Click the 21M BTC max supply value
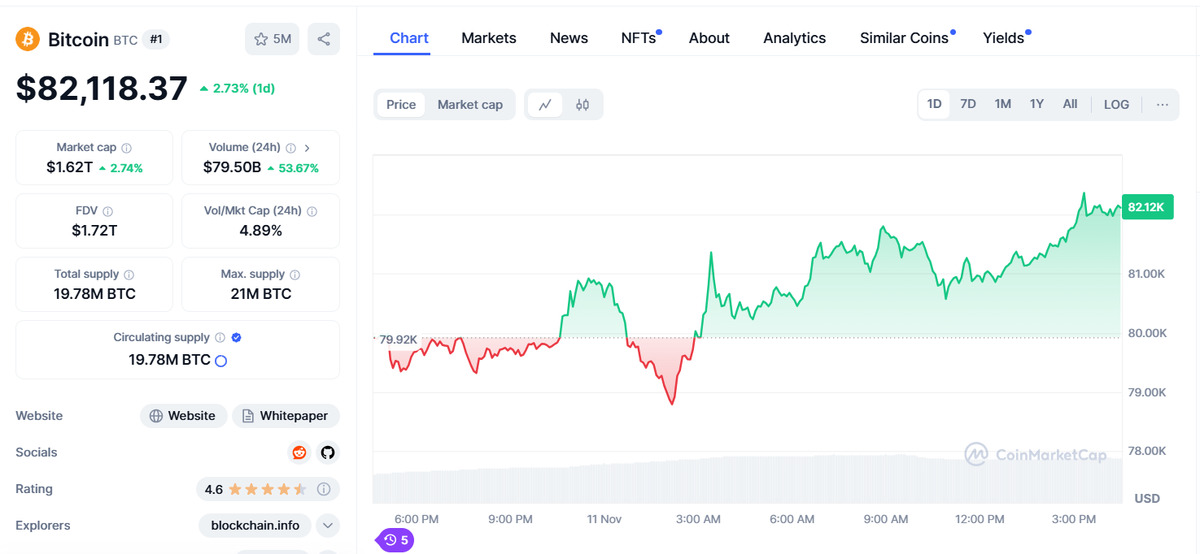Image resolution: width=1200 pixels, height=554 pixels. pyautogui.click(x=260, y=294)
